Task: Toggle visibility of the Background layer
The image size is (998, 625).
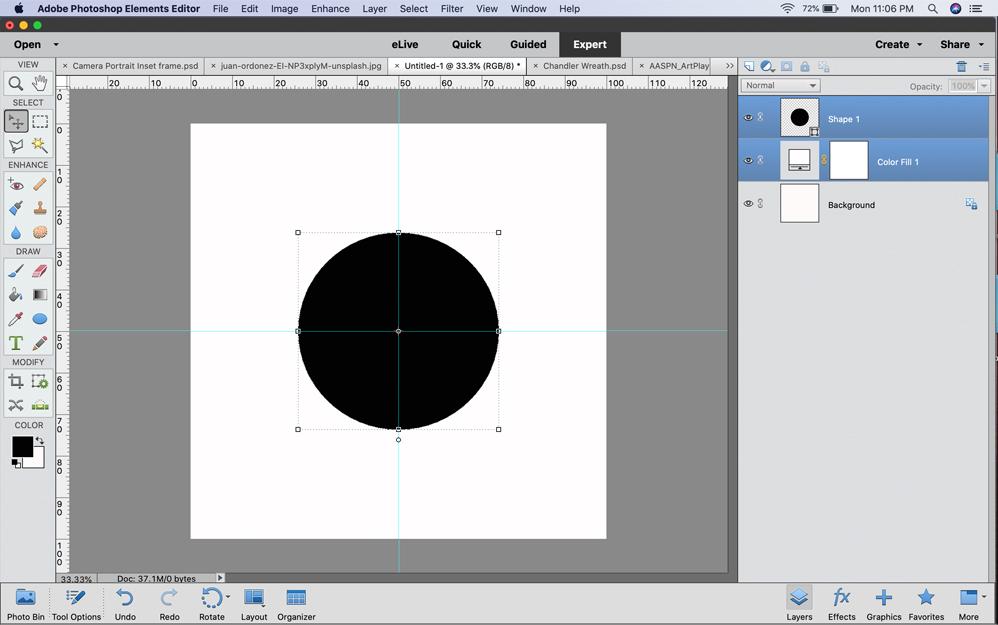Action: pyautogui.click(x=748, y=204)
